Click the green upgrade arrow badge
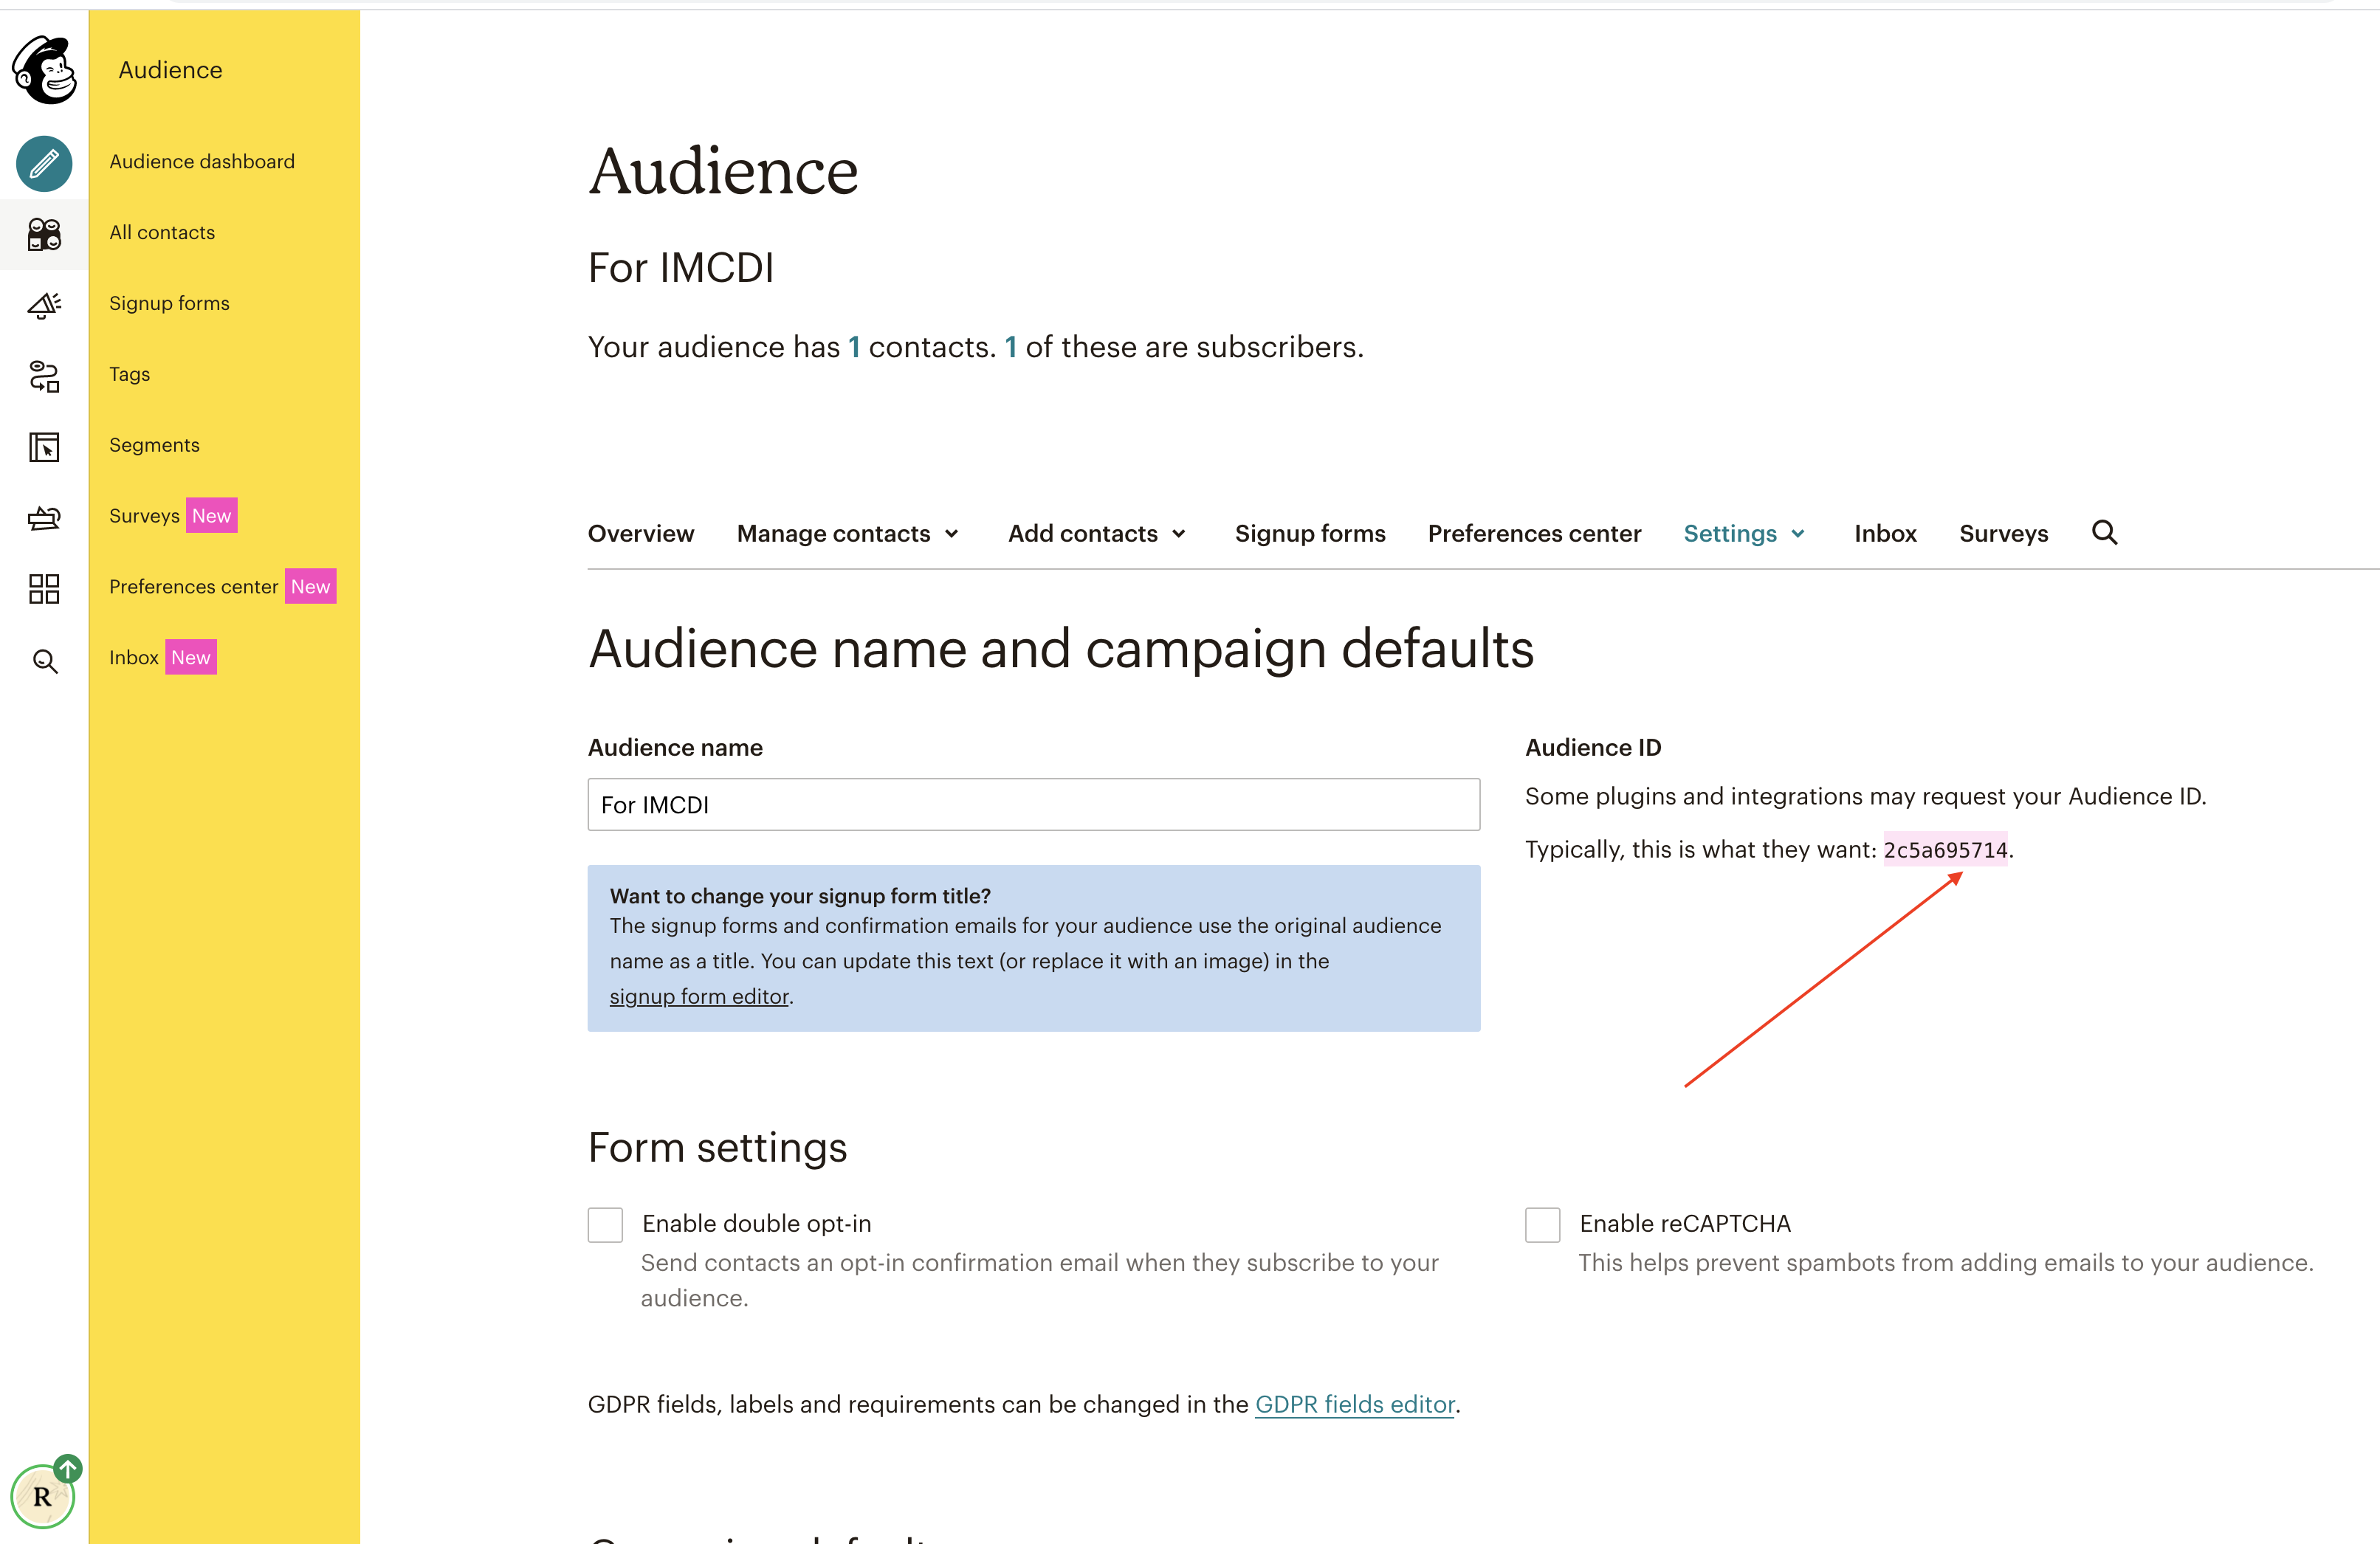This screenshot has height=1544, width=2380. click(x=67, y=1468)
